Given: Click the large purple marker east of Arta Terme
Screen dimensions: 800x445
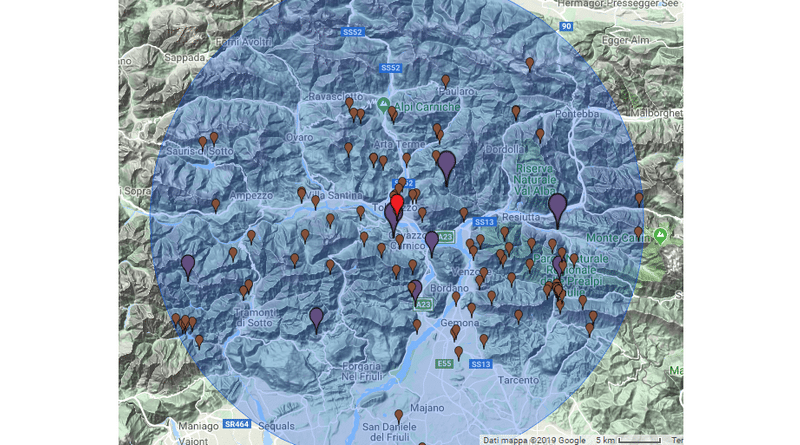Looking at the screenshot, I should click(446, 164).
